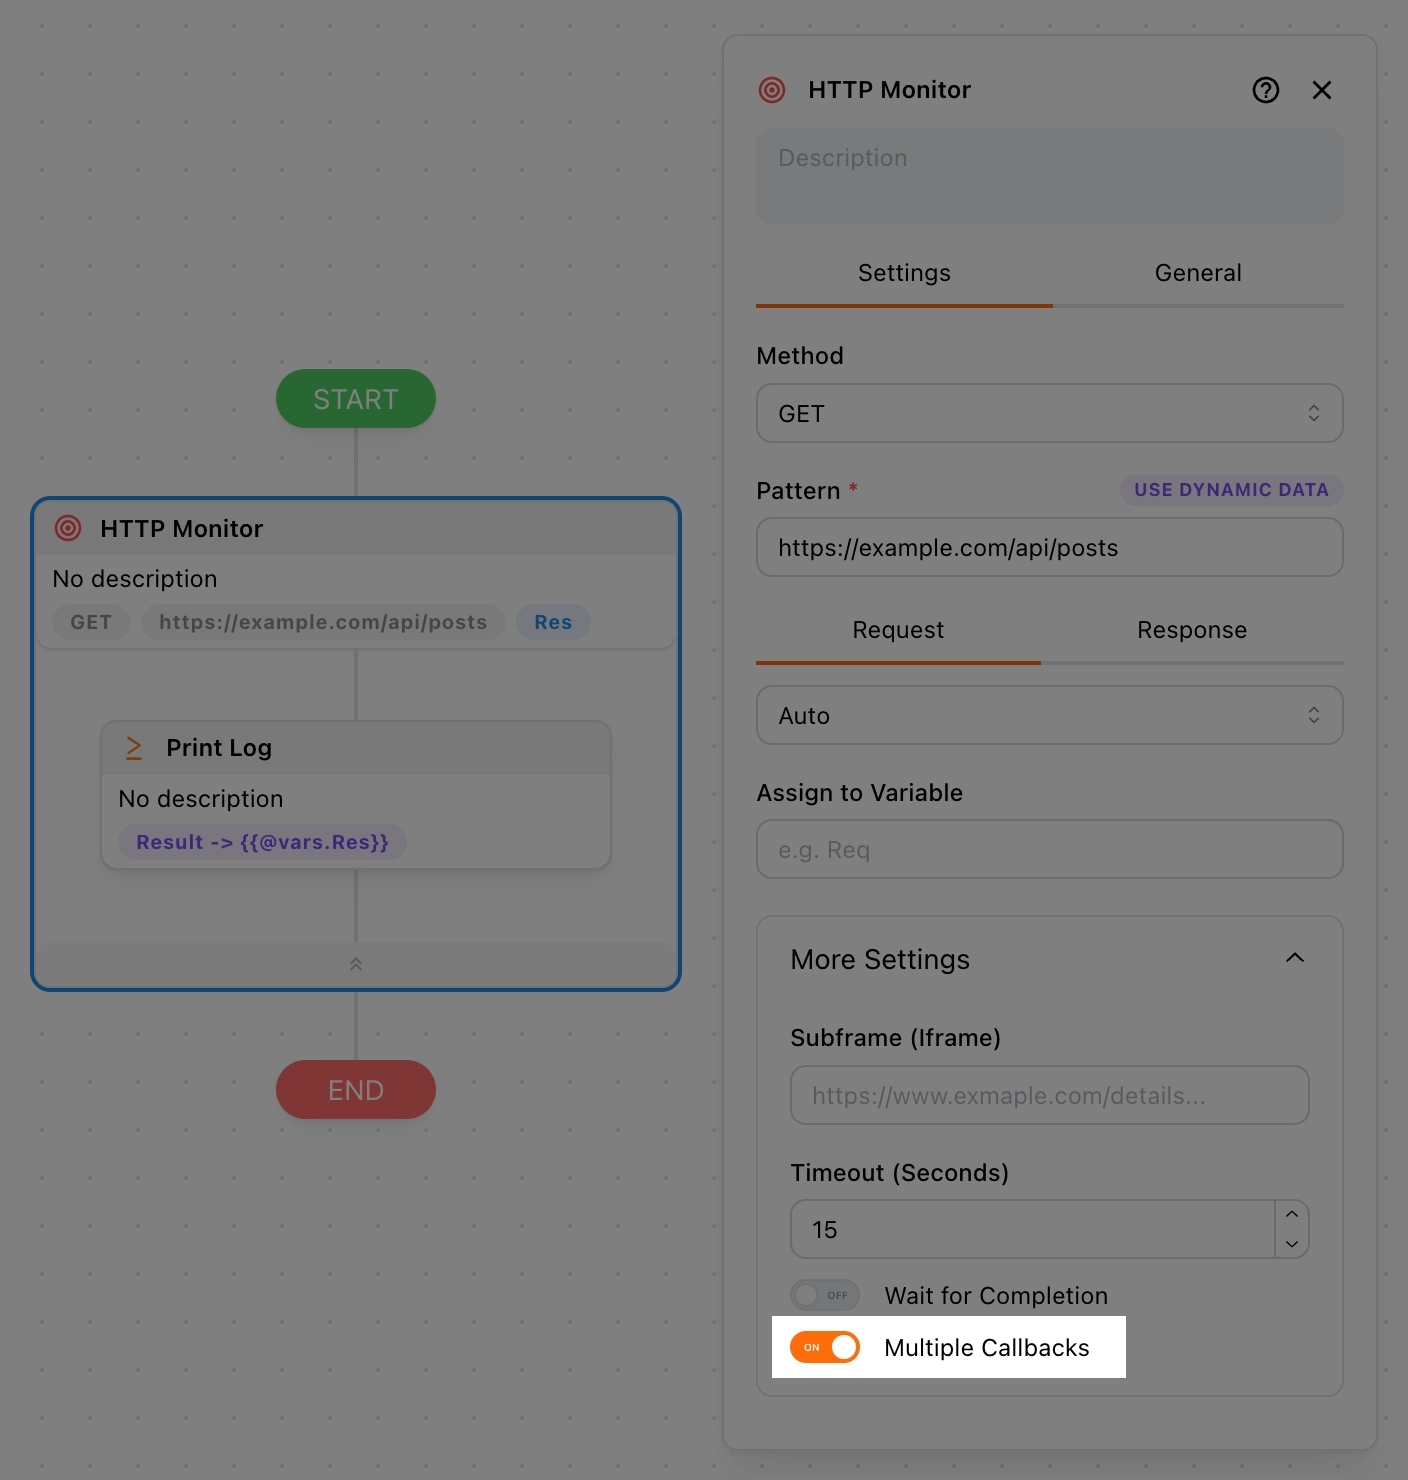The height and width of the screenshot is (1480, 1408).
Task: Click the Subframe (Iframe) URL field
Action: click(x=1049, y=1095)
